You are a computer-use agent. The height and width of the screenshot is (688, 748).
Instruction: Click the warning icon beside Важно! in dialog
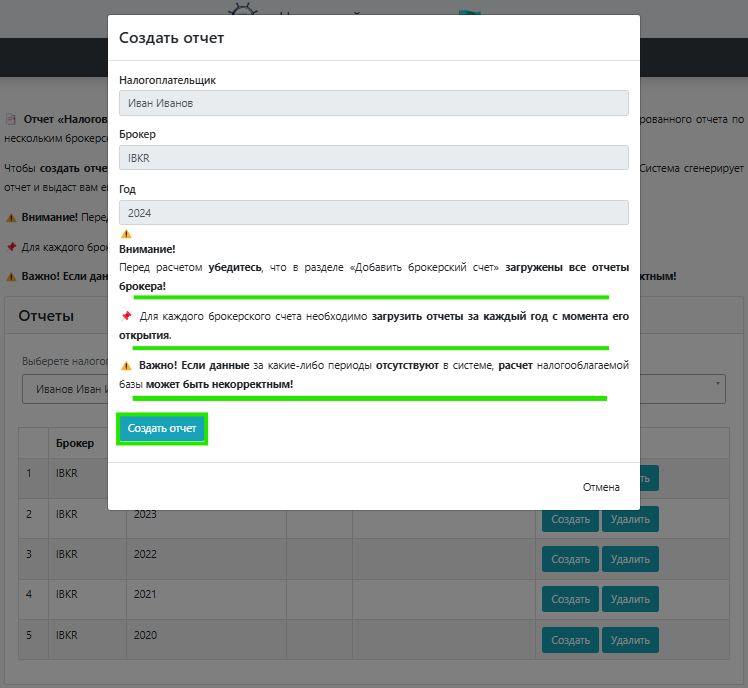tap(126, 365)
